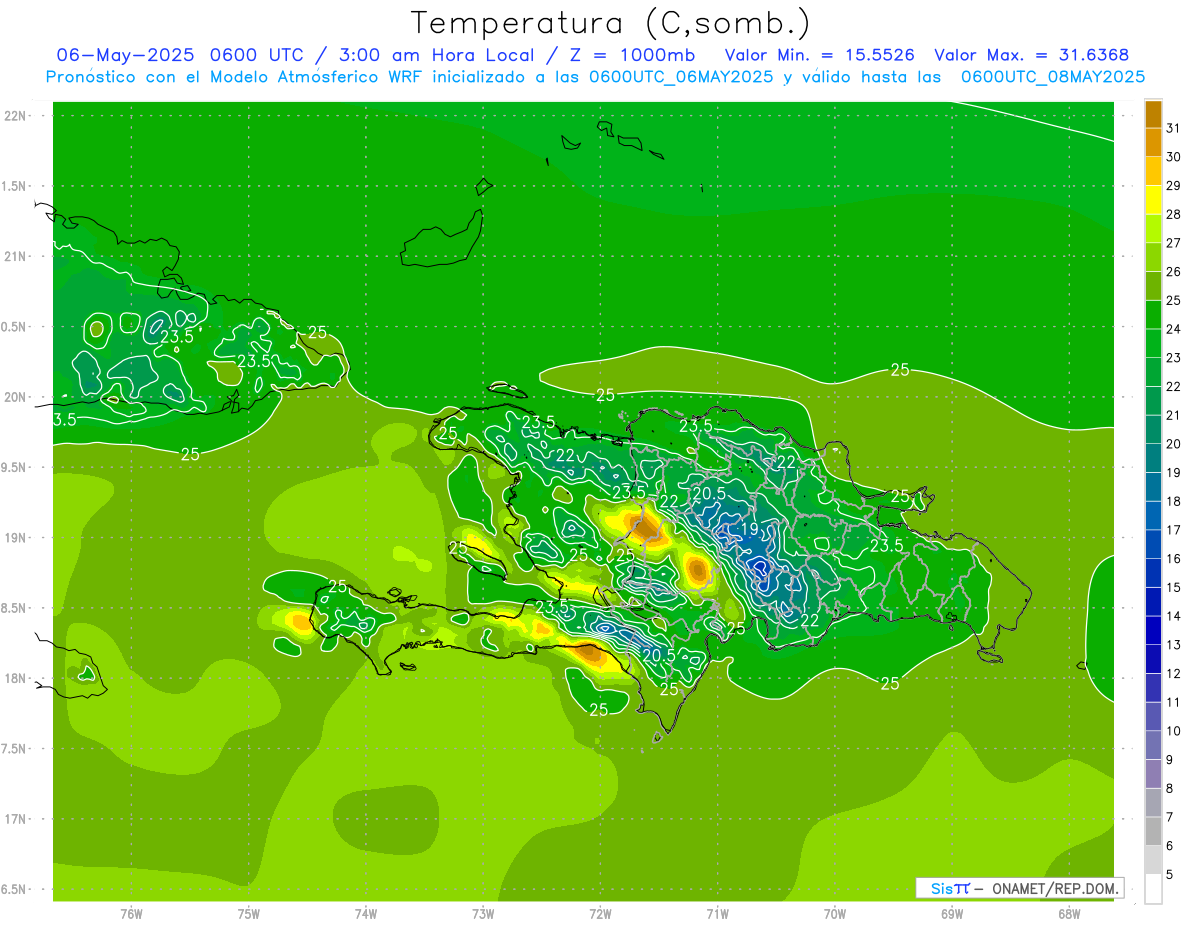Click the 69W longitude axis label
The image size is (1200, 927).
pyautogui.click(x=952, y=913)
